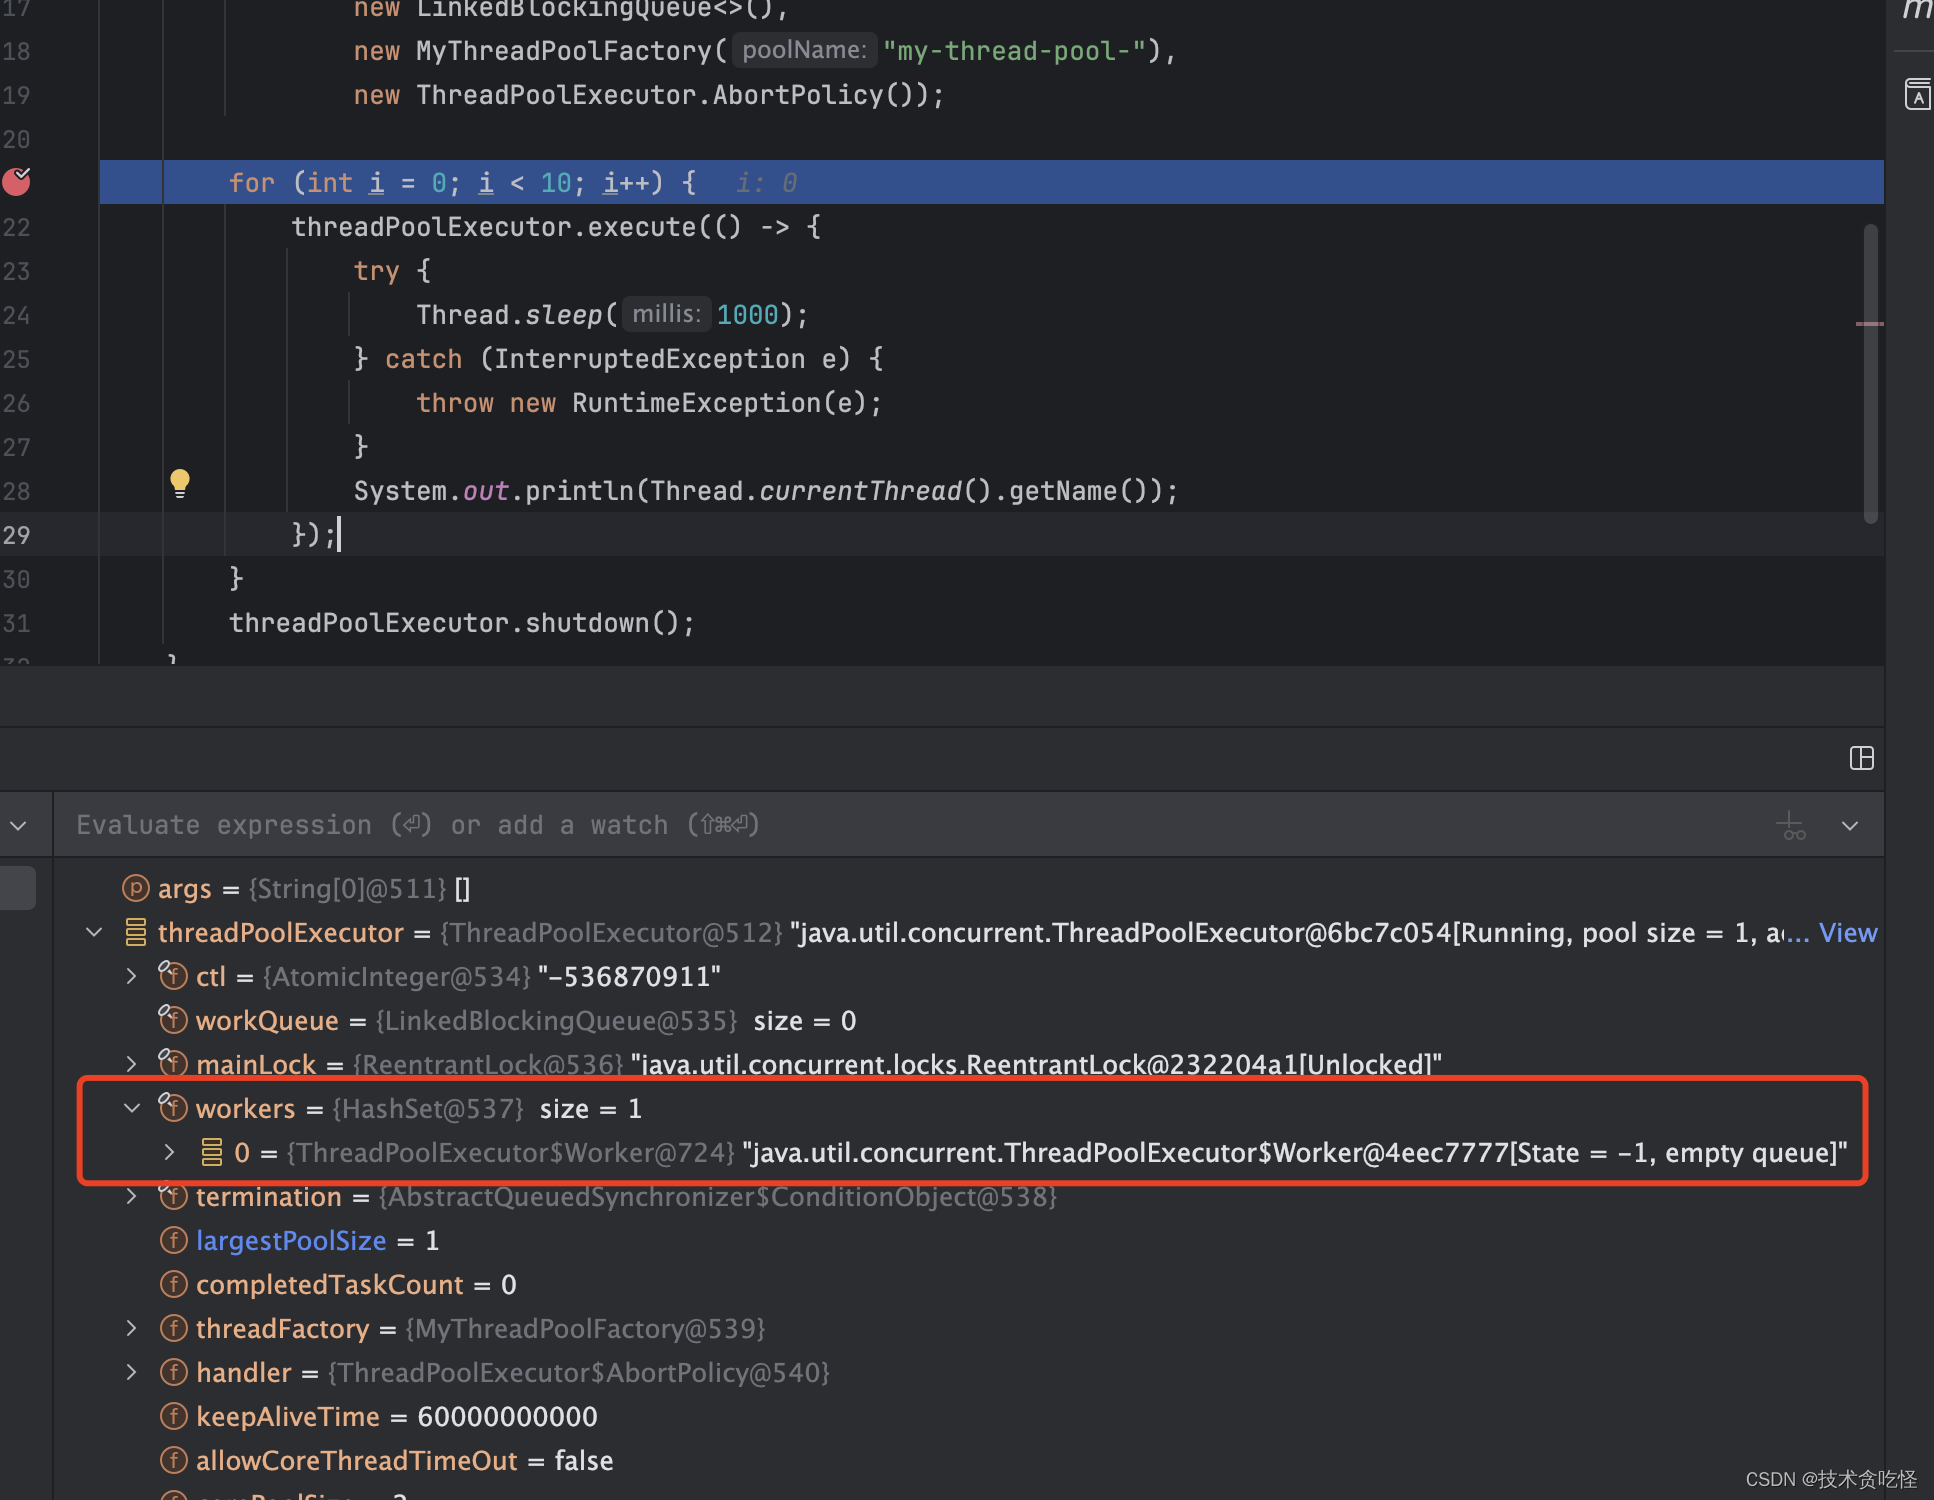Click the poolName parameter hint

(x=804, y=50)
